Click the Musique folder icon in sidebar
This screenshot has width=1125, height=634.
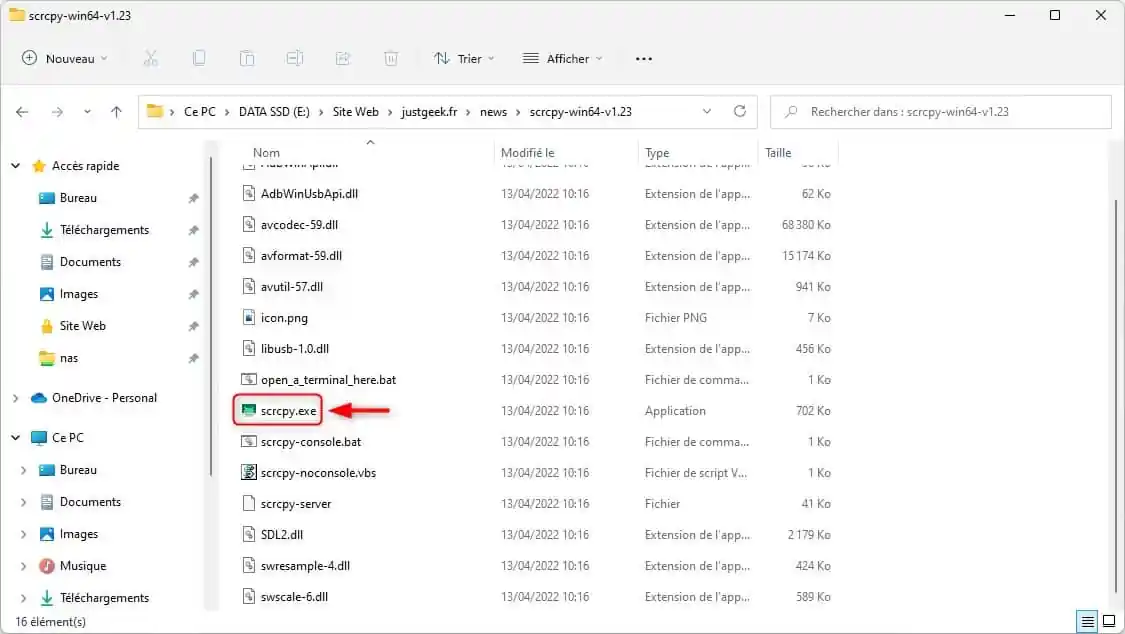pos(47,566)
